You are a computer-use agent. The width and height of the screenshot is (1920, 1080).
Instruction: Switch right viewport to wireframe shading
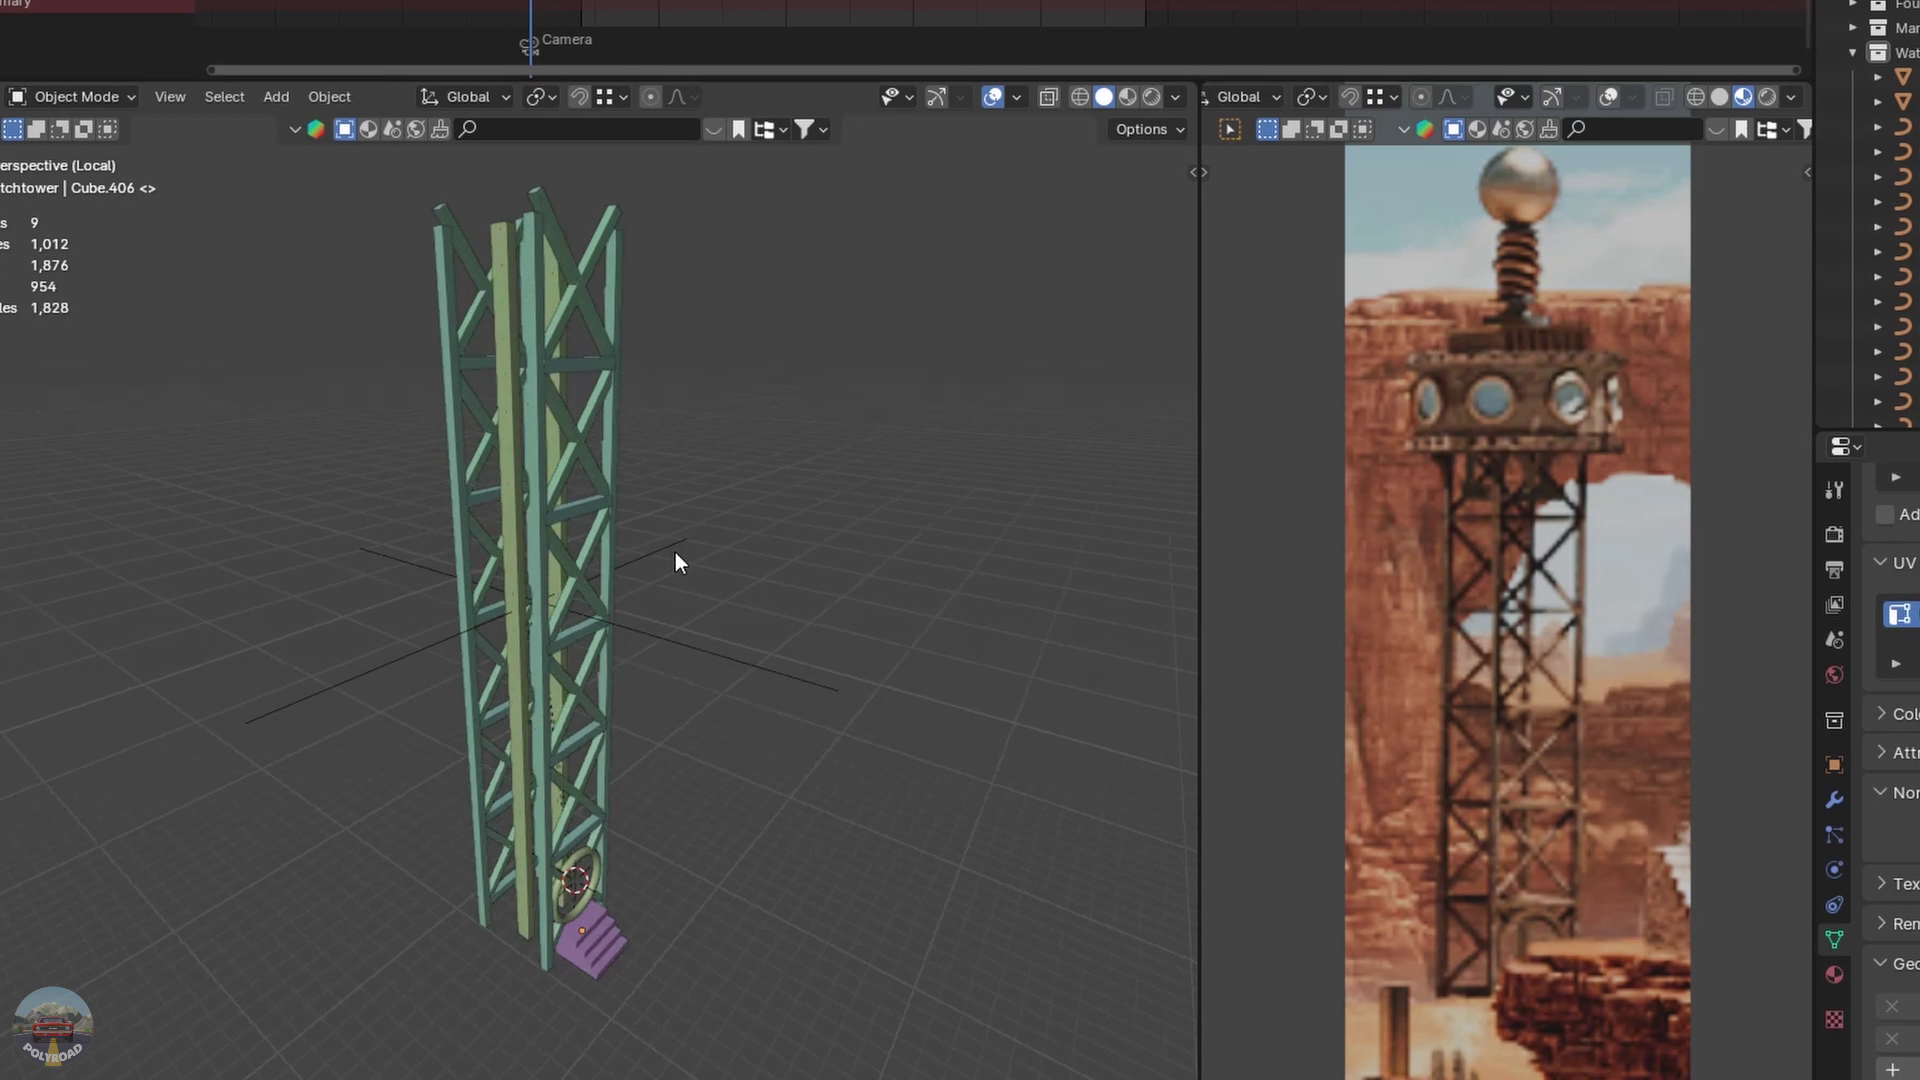pos(1696,97)
